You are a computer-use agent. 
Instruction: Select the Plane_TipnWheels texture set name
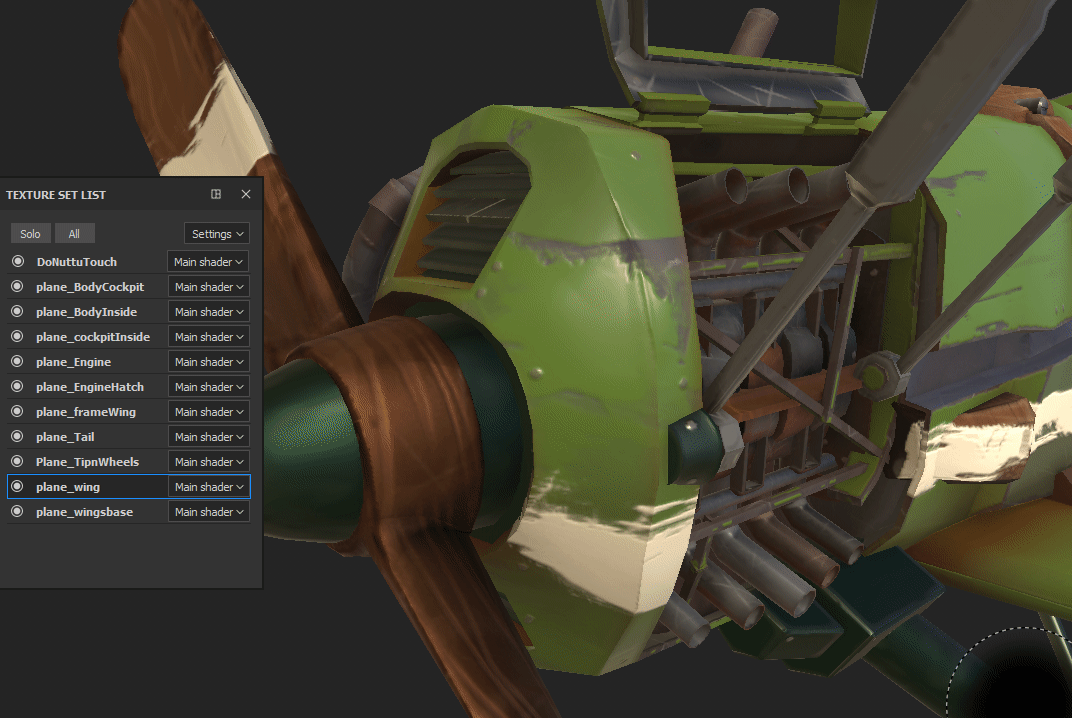point(88,462)
